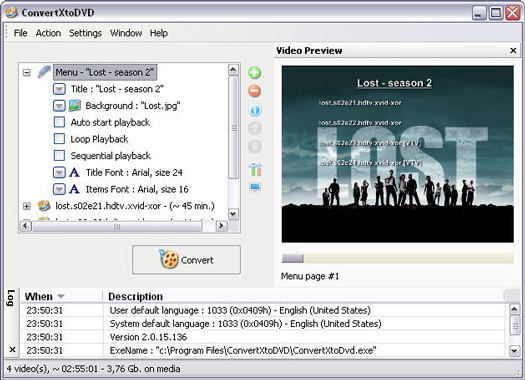Click the "Menu page #1" label
The image size is (525, 380).
tap(310, 276)
